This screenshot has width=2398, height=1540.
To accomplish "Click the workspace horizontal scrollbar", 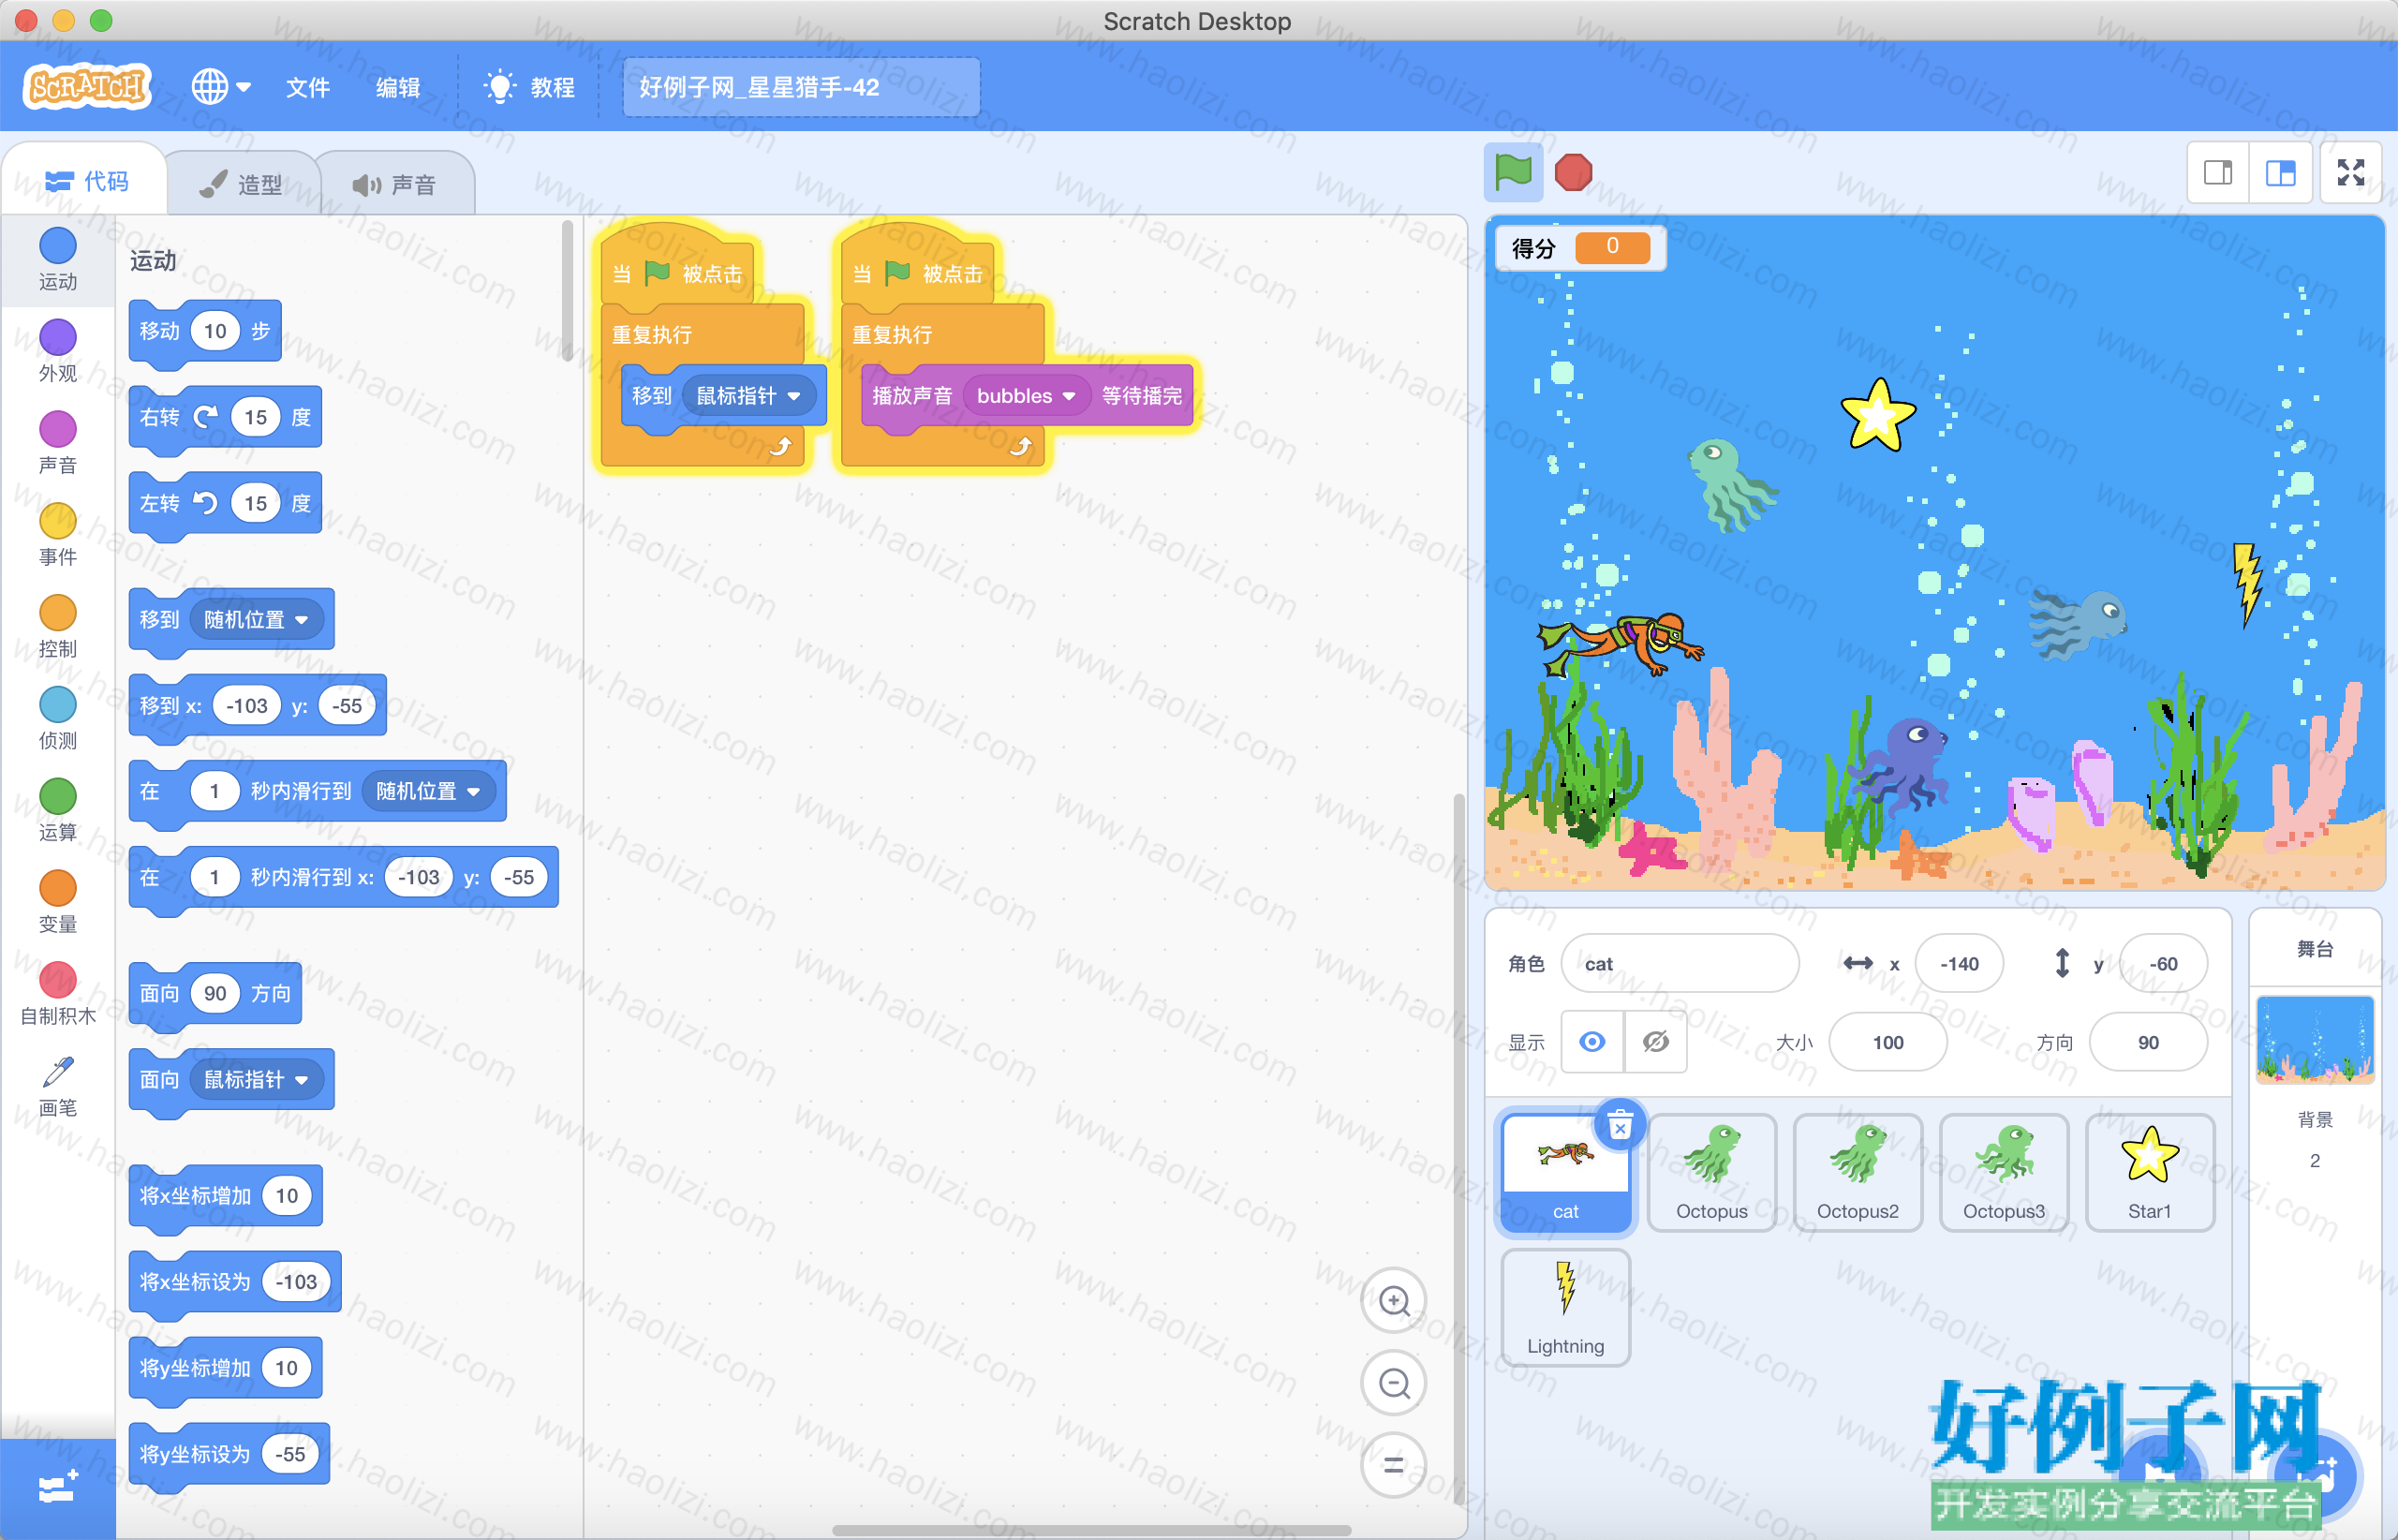I will click(1092, 1530).
